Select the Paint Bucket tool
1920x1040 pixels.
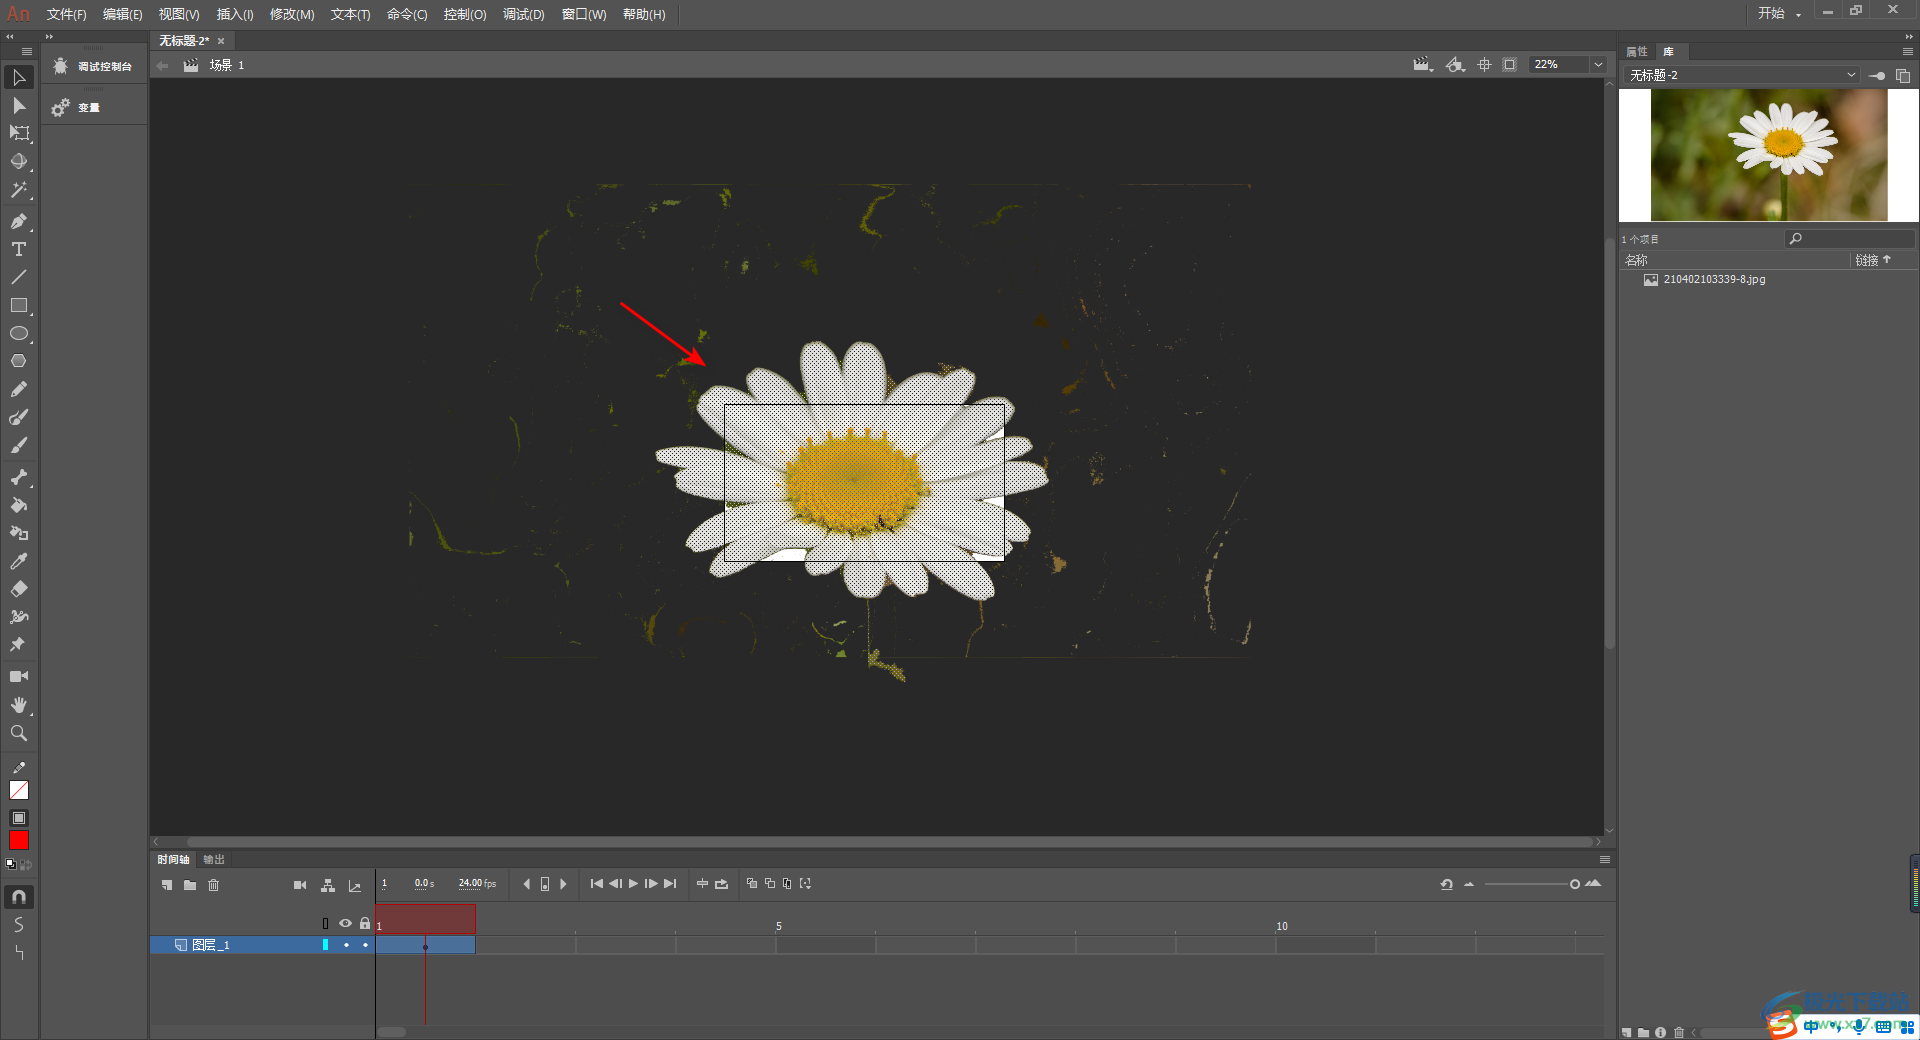[x=19, y=505]
